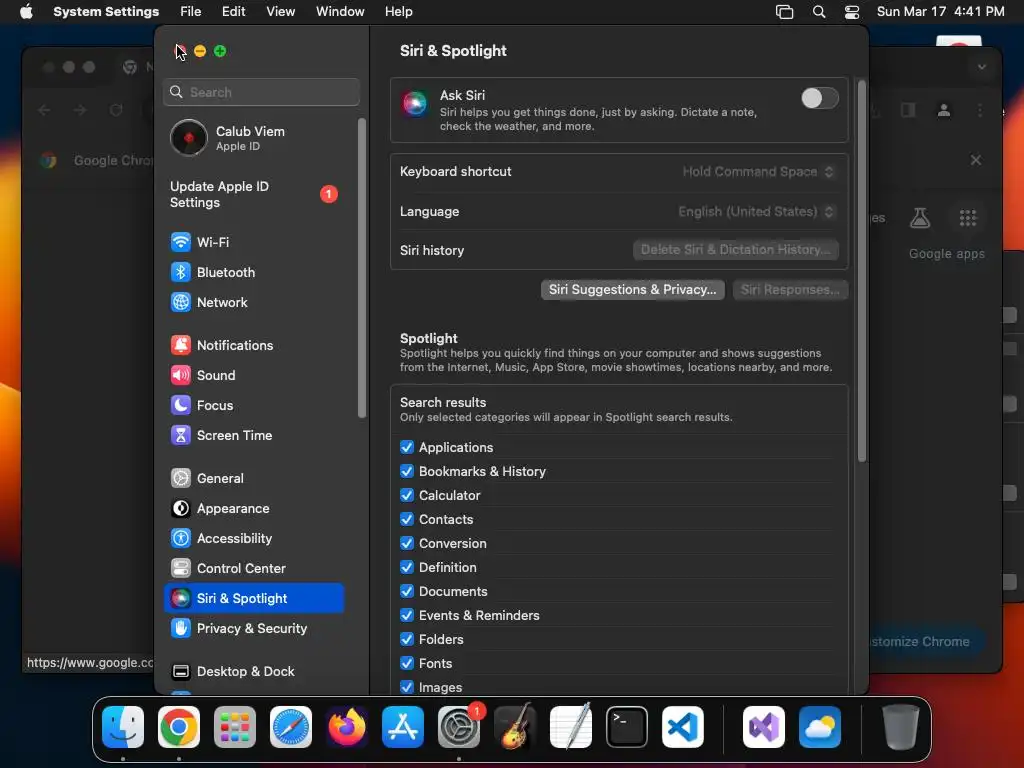This screenshot has height=768, width=1024.
Task: Click the sidebar scrollbar
Action: [x=362, y=268]
